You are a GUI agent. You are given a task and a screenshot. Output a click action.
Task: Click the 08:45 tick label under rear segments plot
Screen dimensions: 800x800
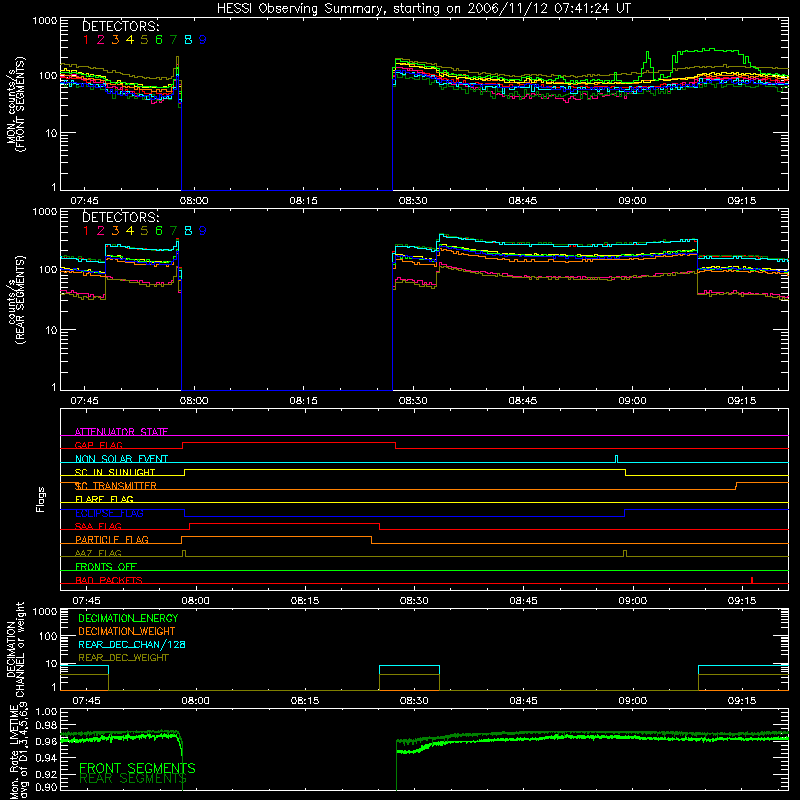tap(522, 401)
